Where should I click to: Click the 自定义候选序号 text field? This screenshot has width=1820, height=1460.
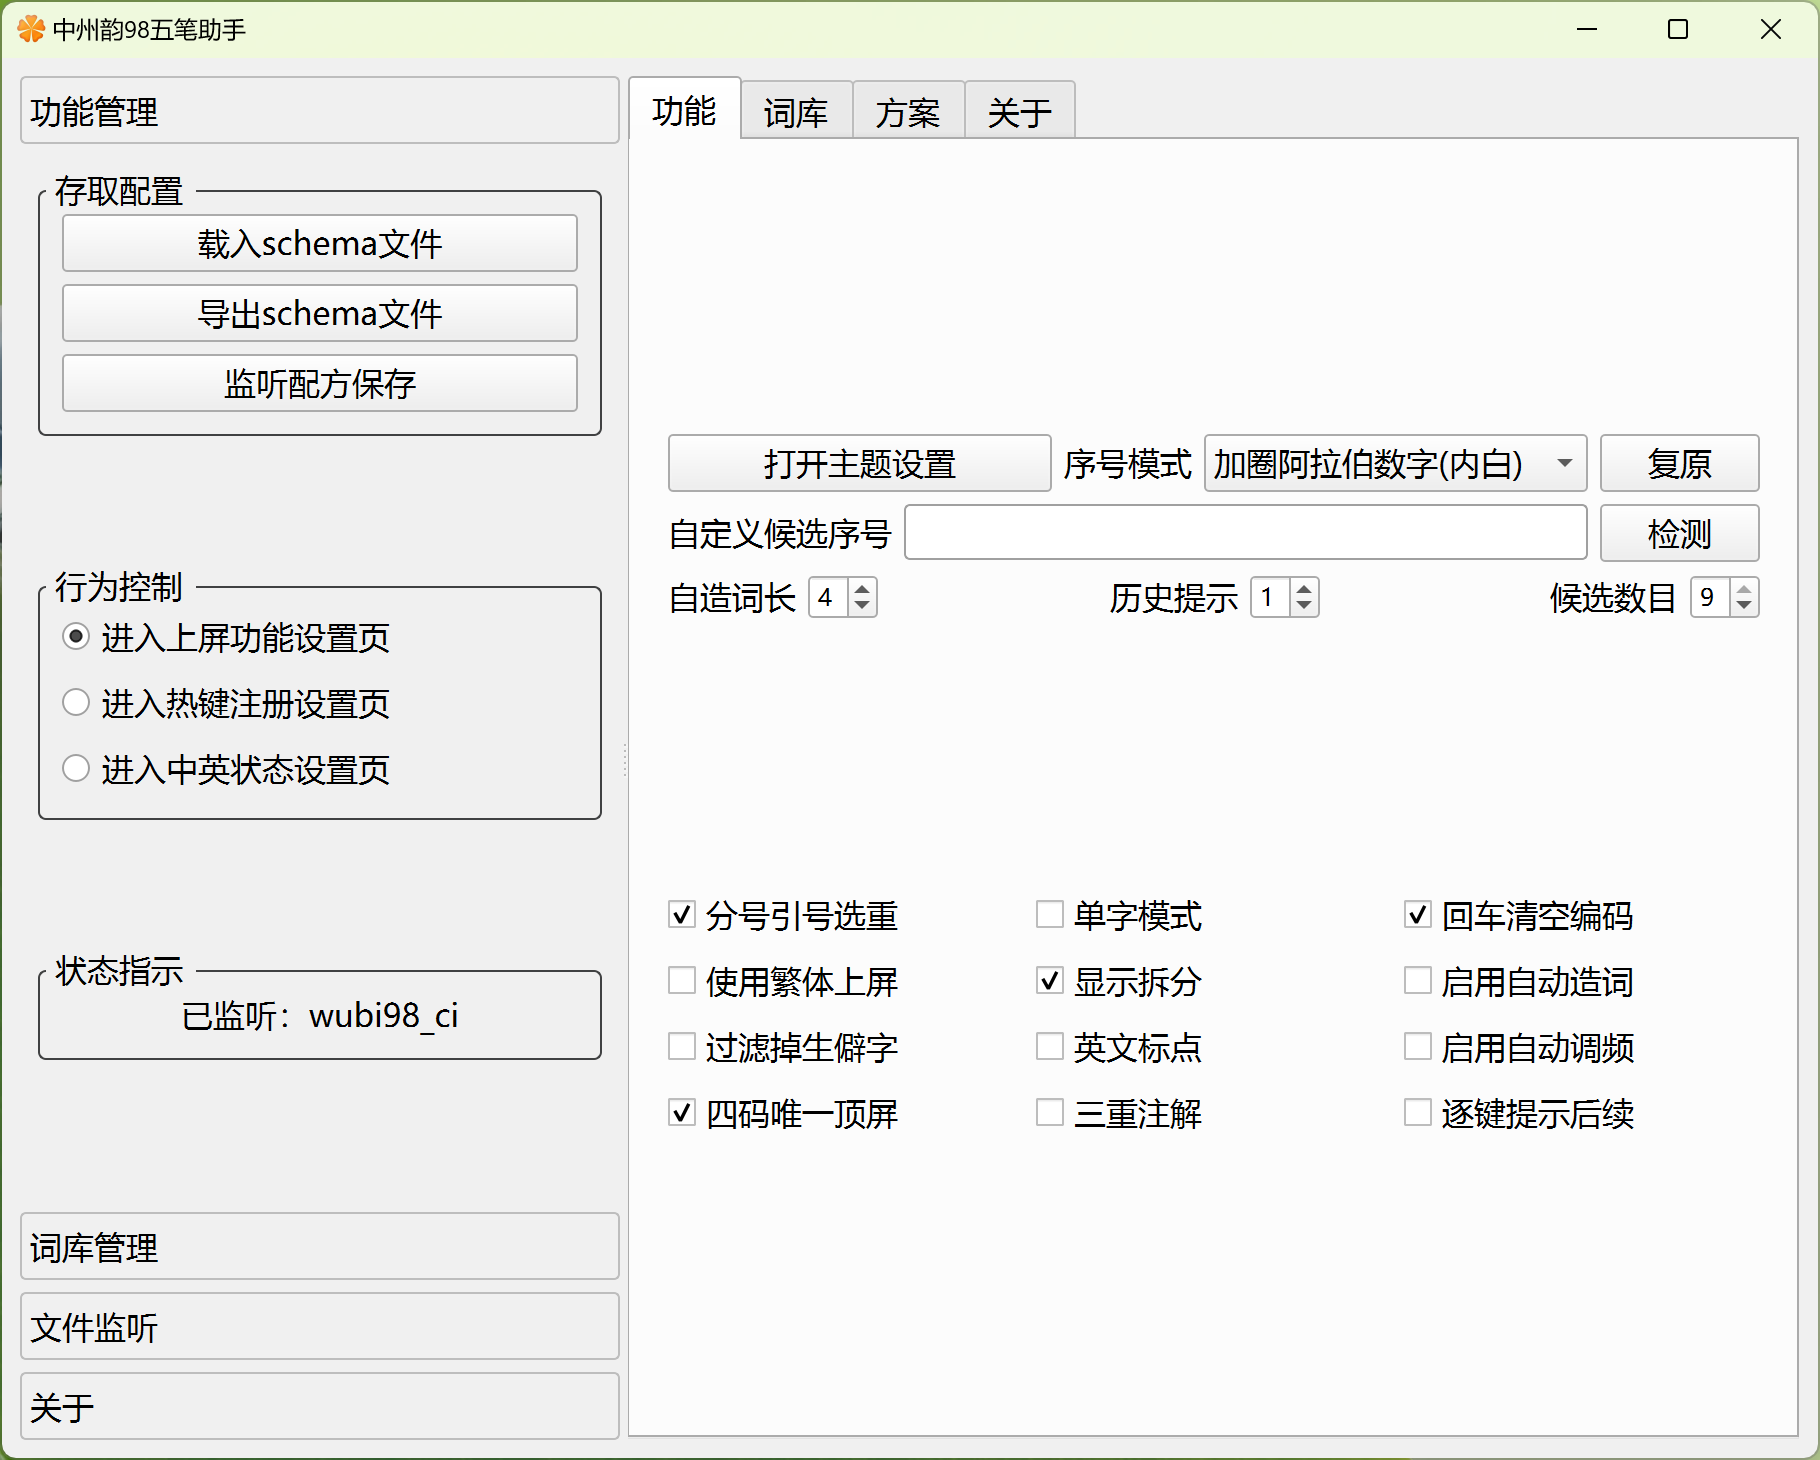pos(1245,533)
